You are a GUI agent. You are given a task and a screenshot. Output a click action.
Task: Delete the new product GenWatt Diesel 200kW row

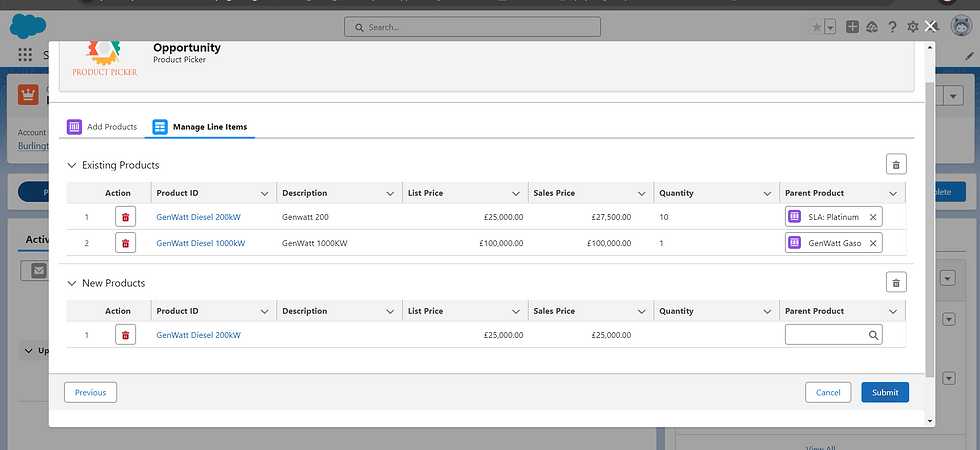coord(125,335)
